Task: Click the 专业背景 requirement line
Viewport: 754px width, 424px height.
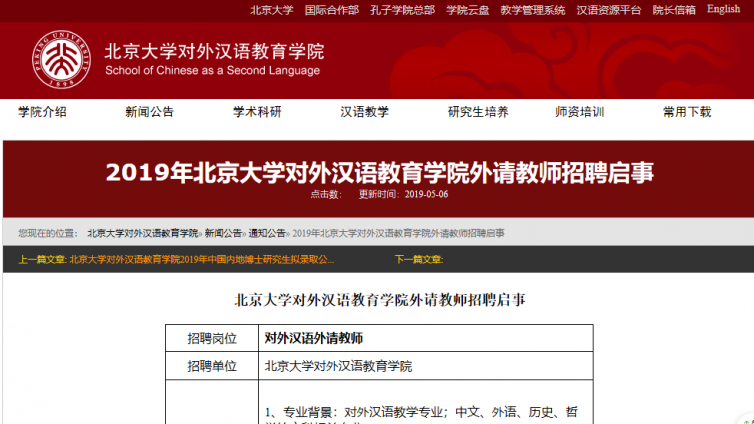Action: click(421, 412)
